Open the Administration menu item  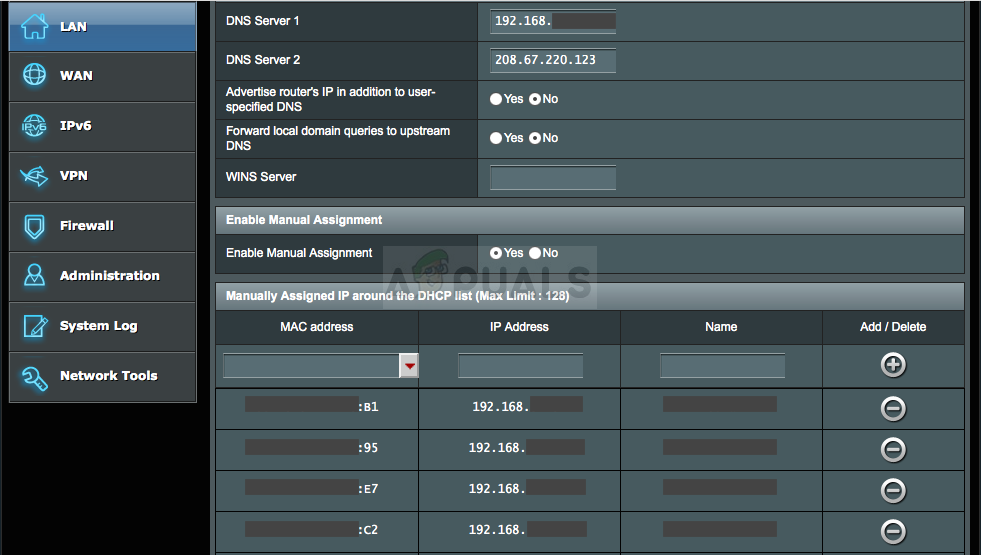tap(103, 277)
